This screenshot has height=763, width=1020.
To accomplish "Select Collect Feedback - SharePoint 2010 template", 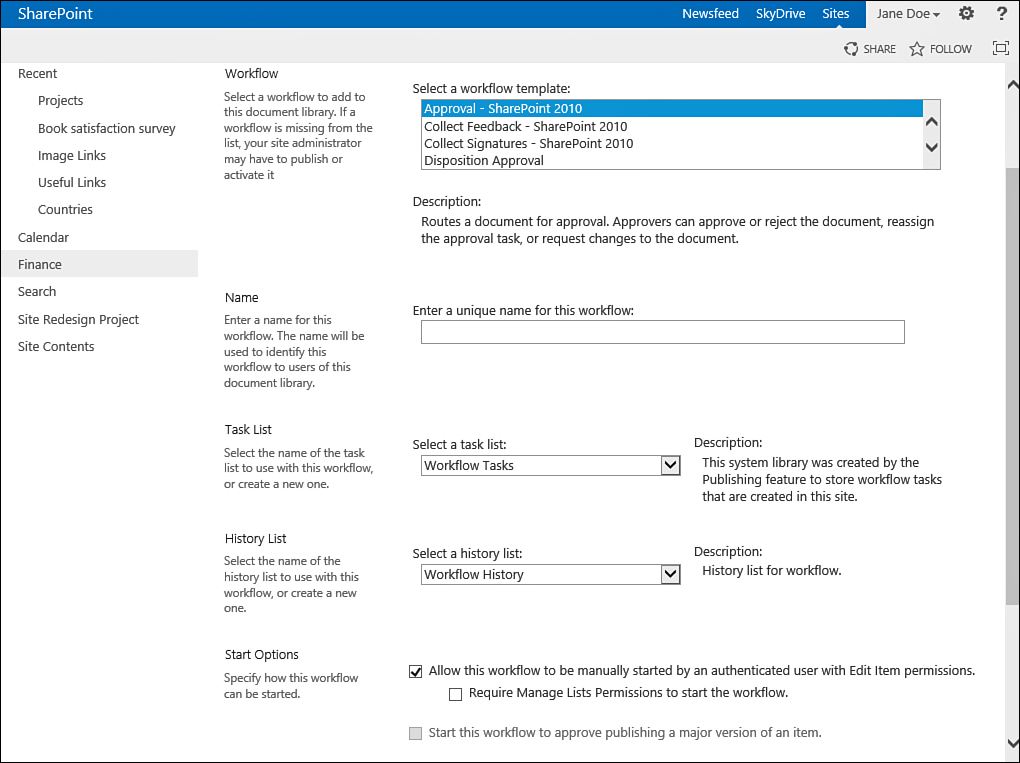I will (x=672, y=126).
